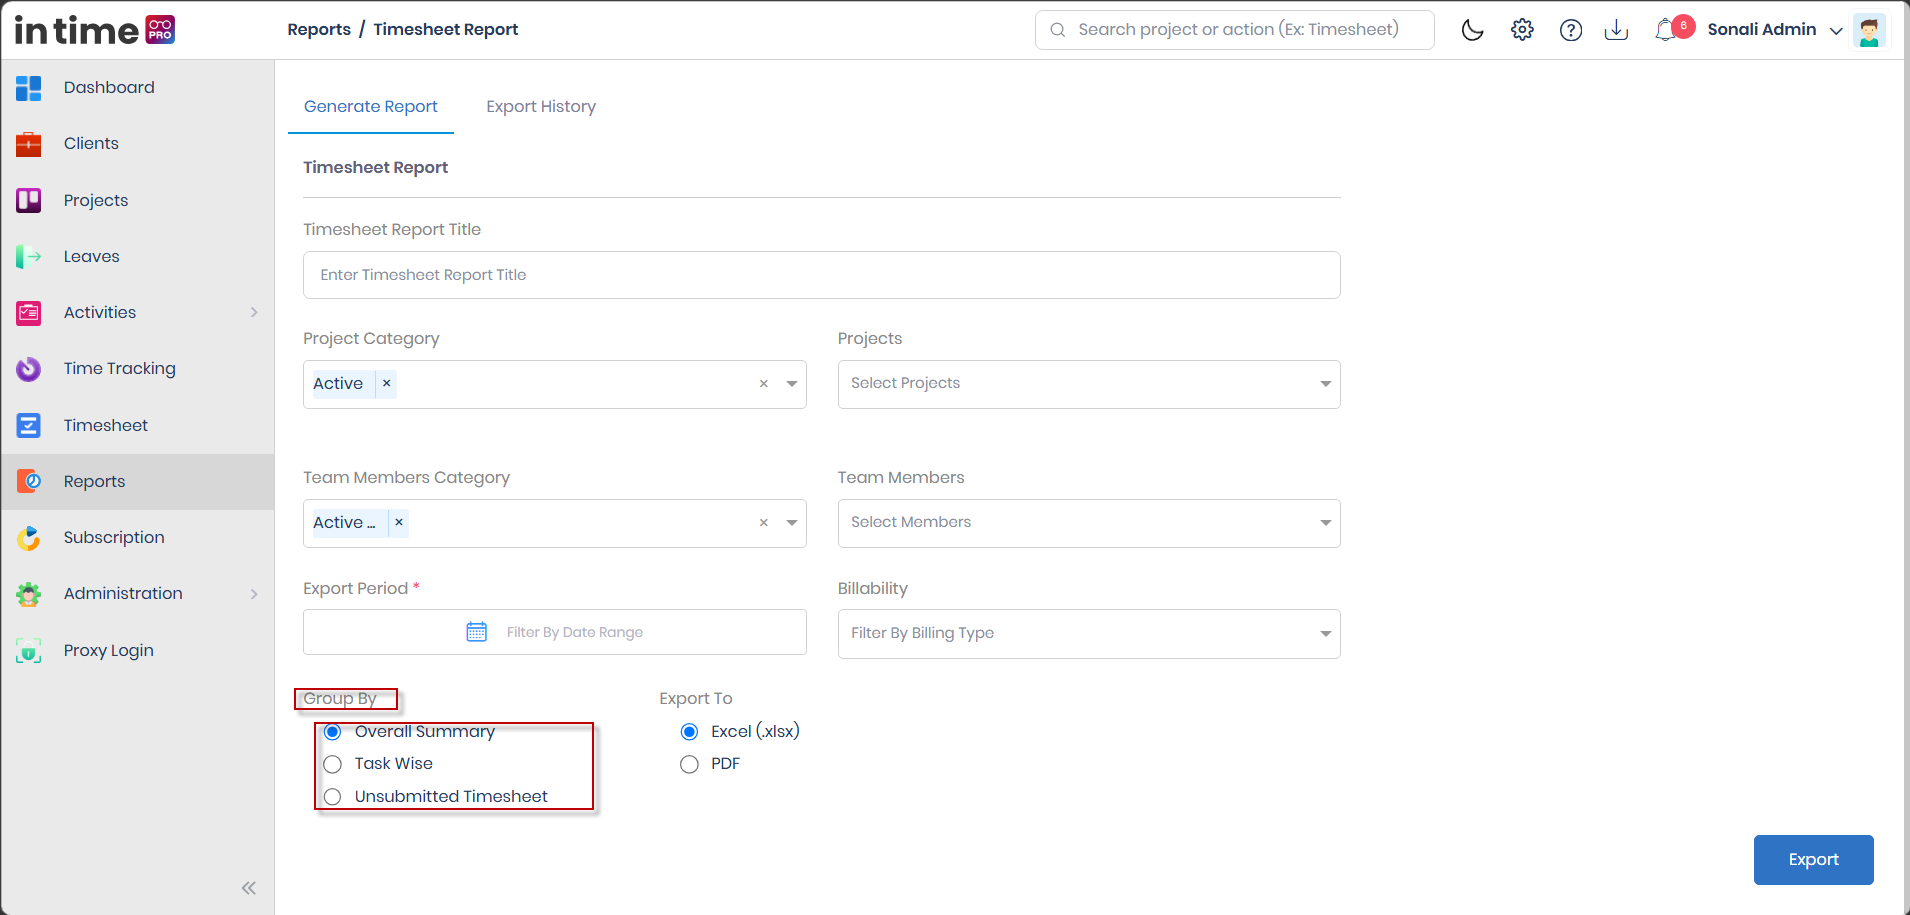This screenshot has width=1910, height=915.
Task: Click the Proxy Login icon
Action: [29, 651]
